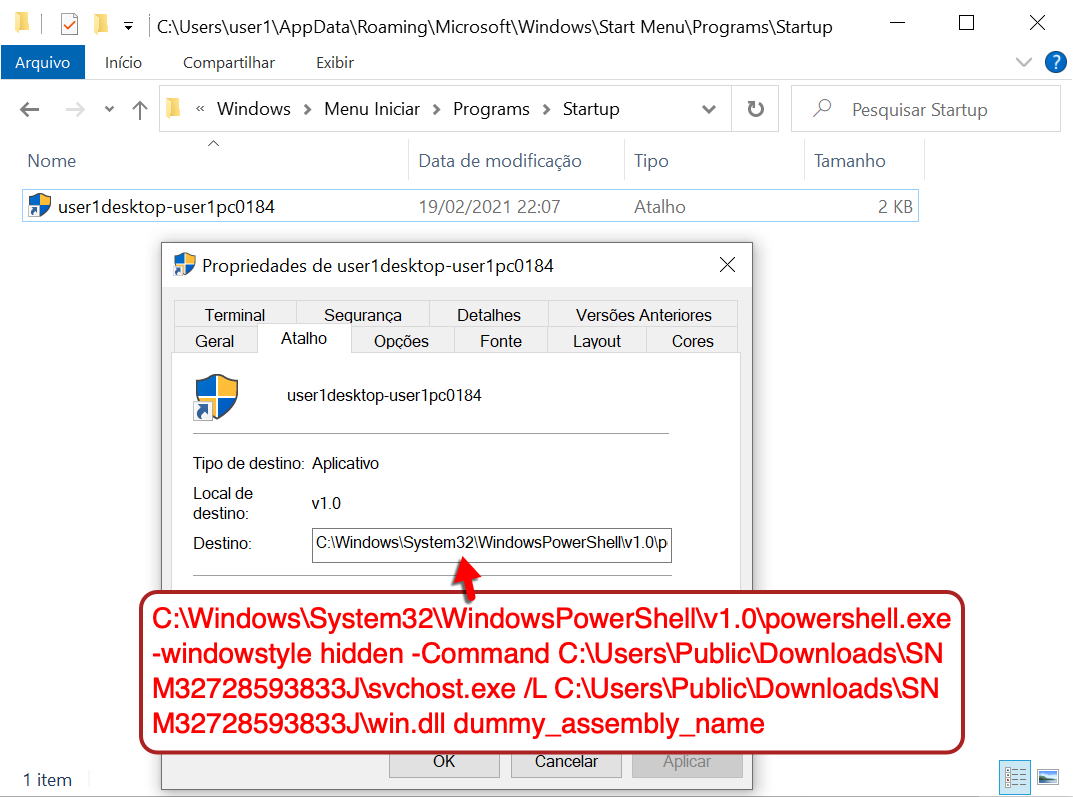1073x797 pixels.
Task: Switch to the Layout tab
Action: (x=597, y=341)
